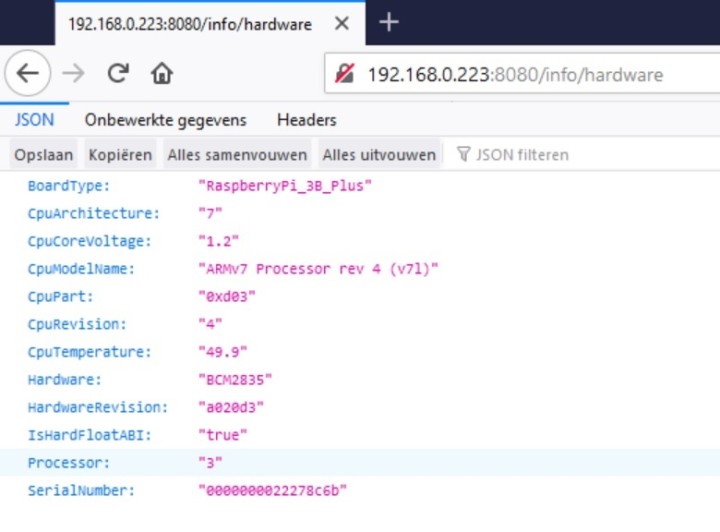This screenshot has height=532, width=720.
Task: Open a new tab with plus button
Action: point(390,23)
